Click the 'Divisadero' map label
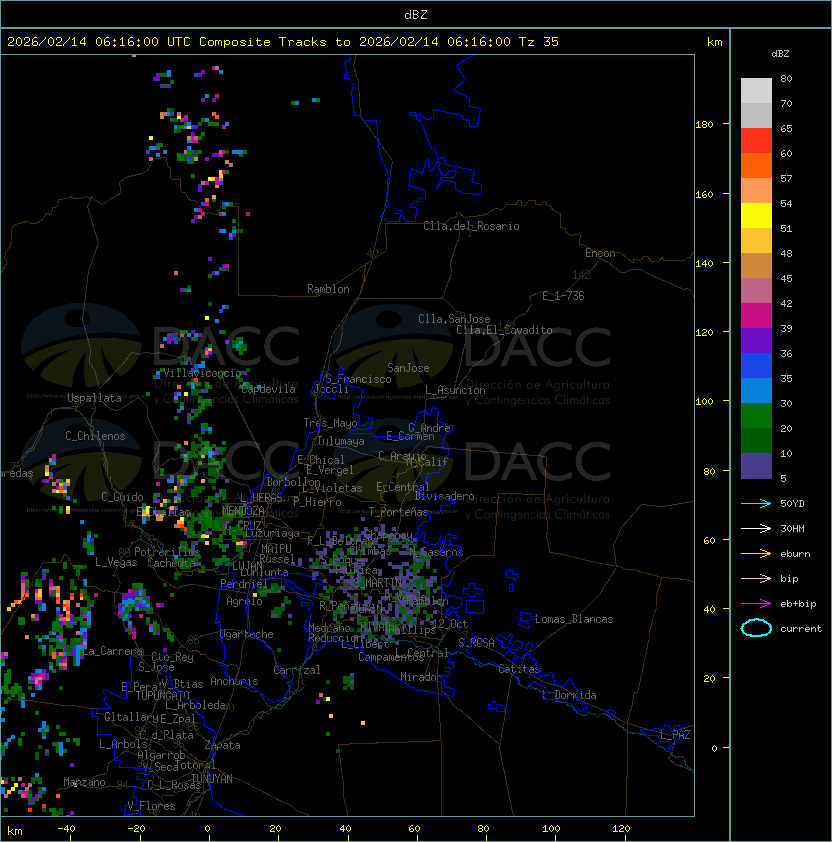Image resolution: width=832 pixels, height=842 pixels. 444,496
